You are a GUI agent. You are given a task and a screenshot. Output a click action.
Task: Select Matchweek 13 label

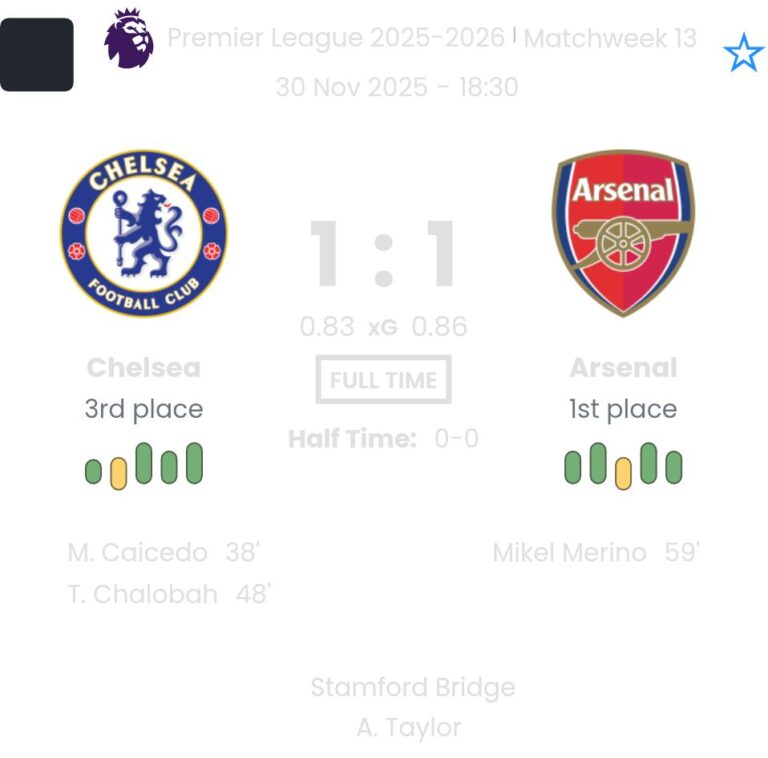(610, 38)
